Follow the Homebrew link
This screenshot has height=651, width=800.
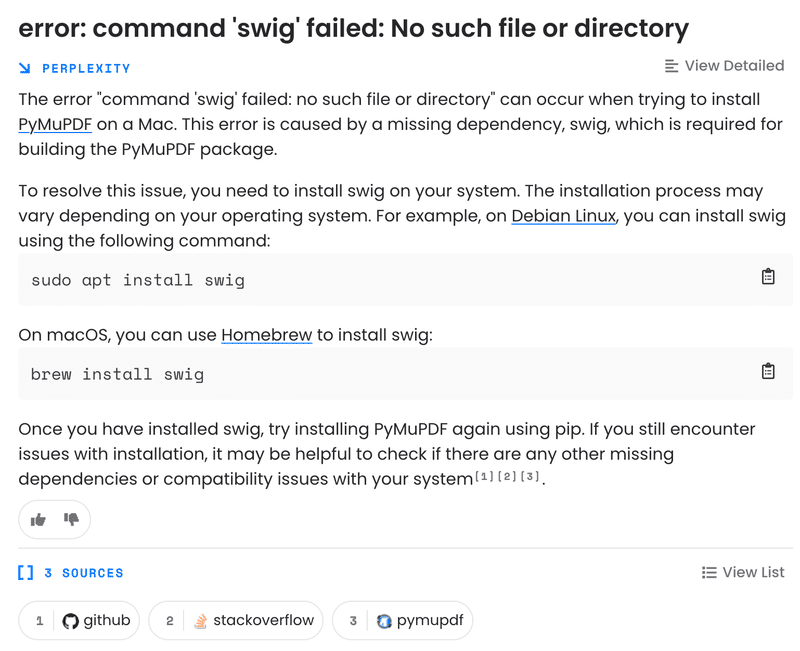(x=267, y=335)
